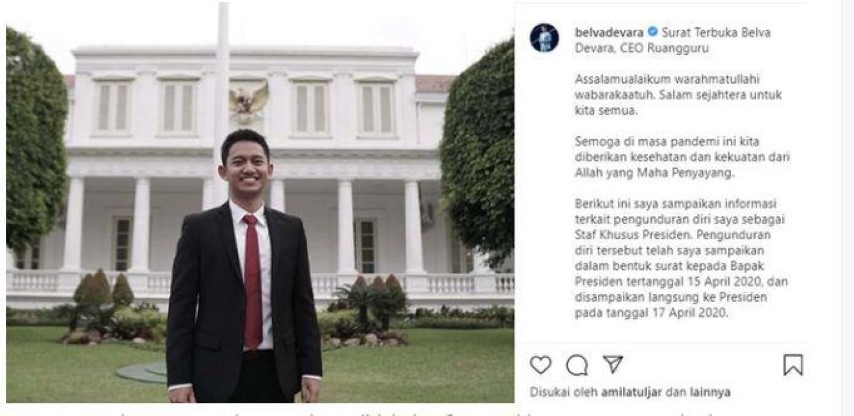
Task: View other likers via 'lainnya'
Action: [x=710, y=392]
